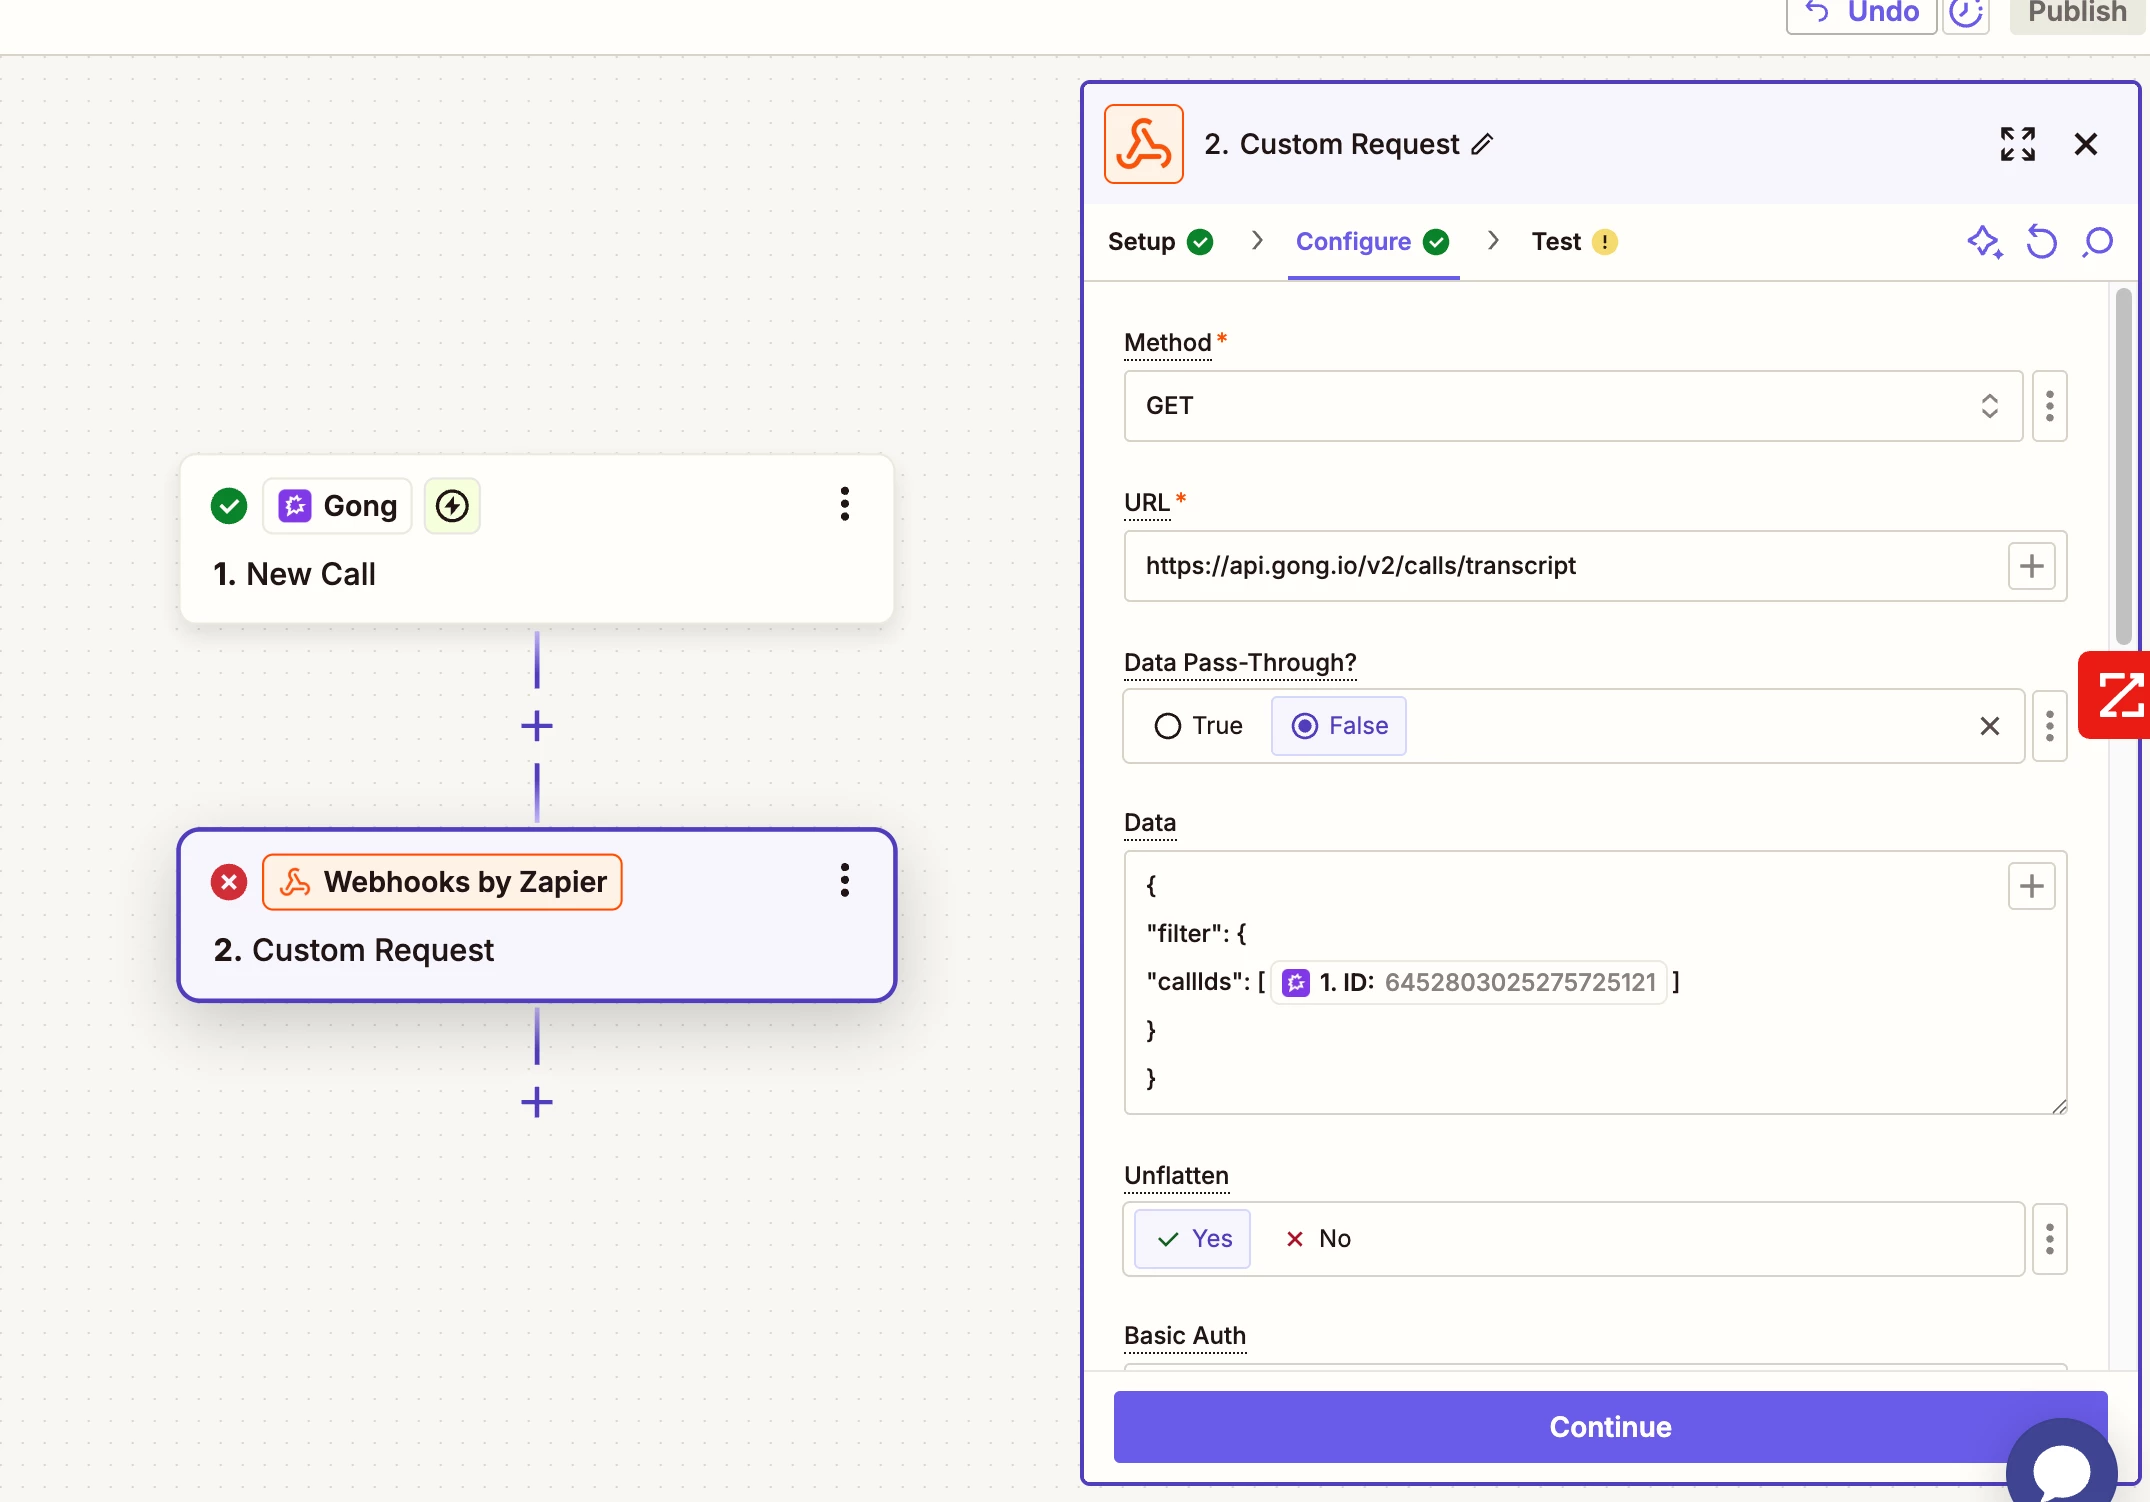Open the Test tab
The image size is (2150, 1502).
1573,242
